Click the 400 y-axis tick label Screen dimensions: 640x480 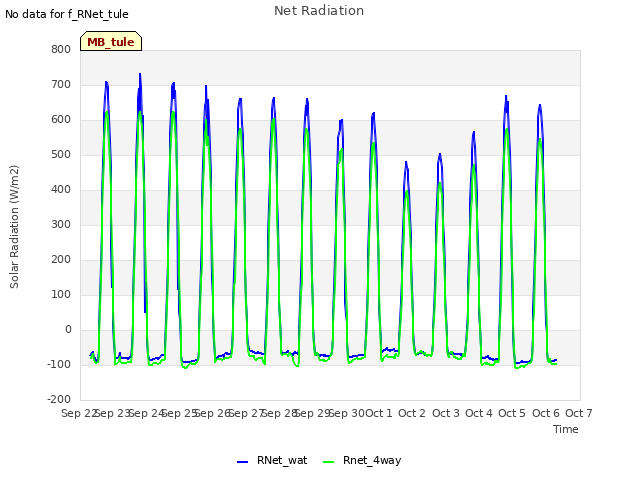pos(61,189)
